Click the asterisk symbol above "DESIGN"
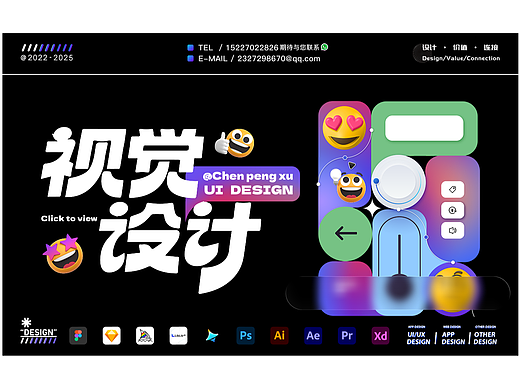The height and width of the screenshot is (390, 520). [x=26, y=322]
